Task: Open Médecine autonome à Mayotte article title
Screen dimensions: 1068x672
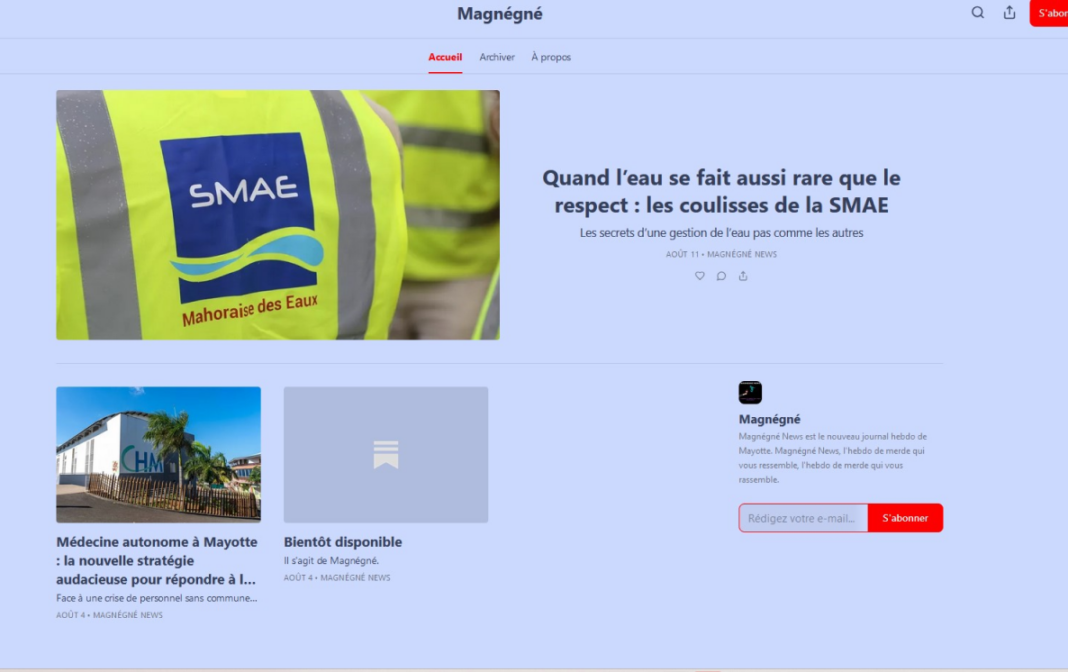Action: [157, 560]
